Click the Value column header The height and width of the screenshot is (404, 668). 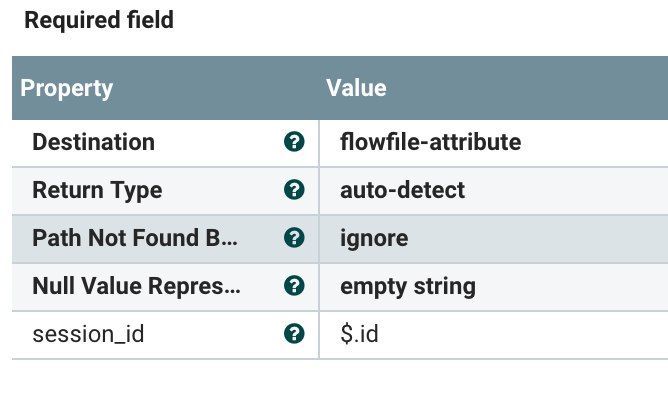(356, 88)
